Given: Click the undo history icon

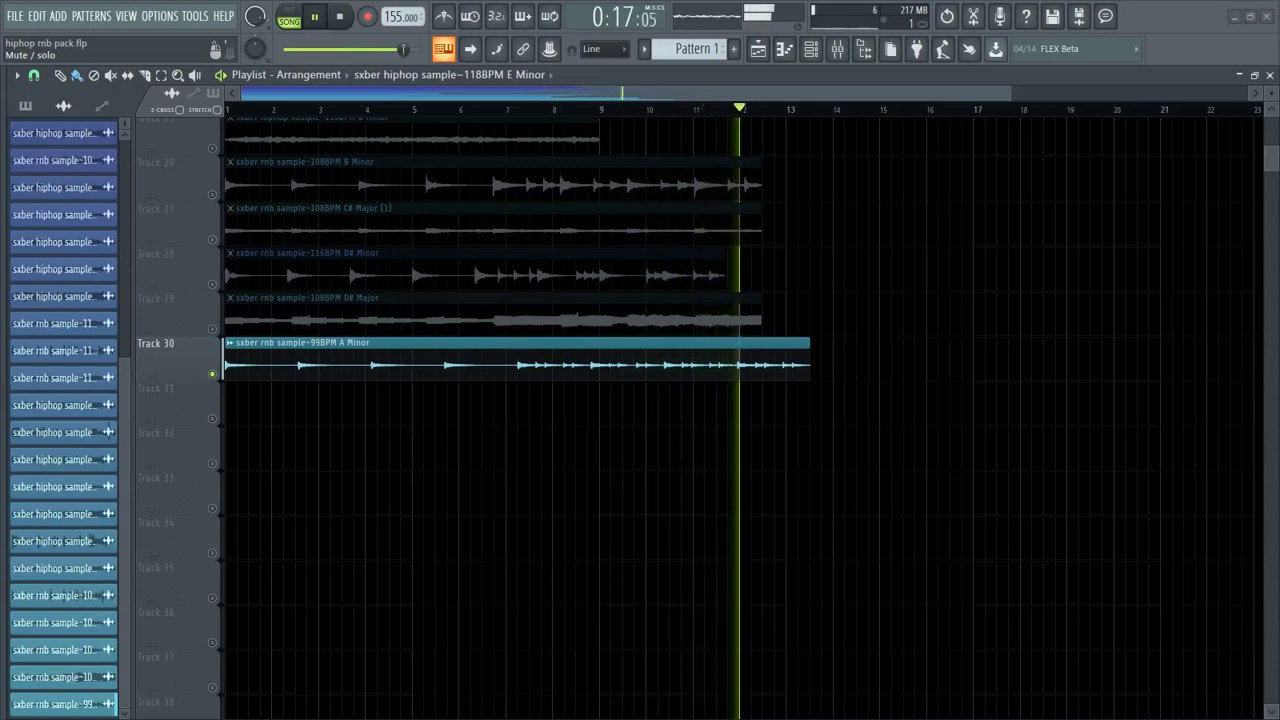Looking at the screenshot, I should [x=947, y=16].
